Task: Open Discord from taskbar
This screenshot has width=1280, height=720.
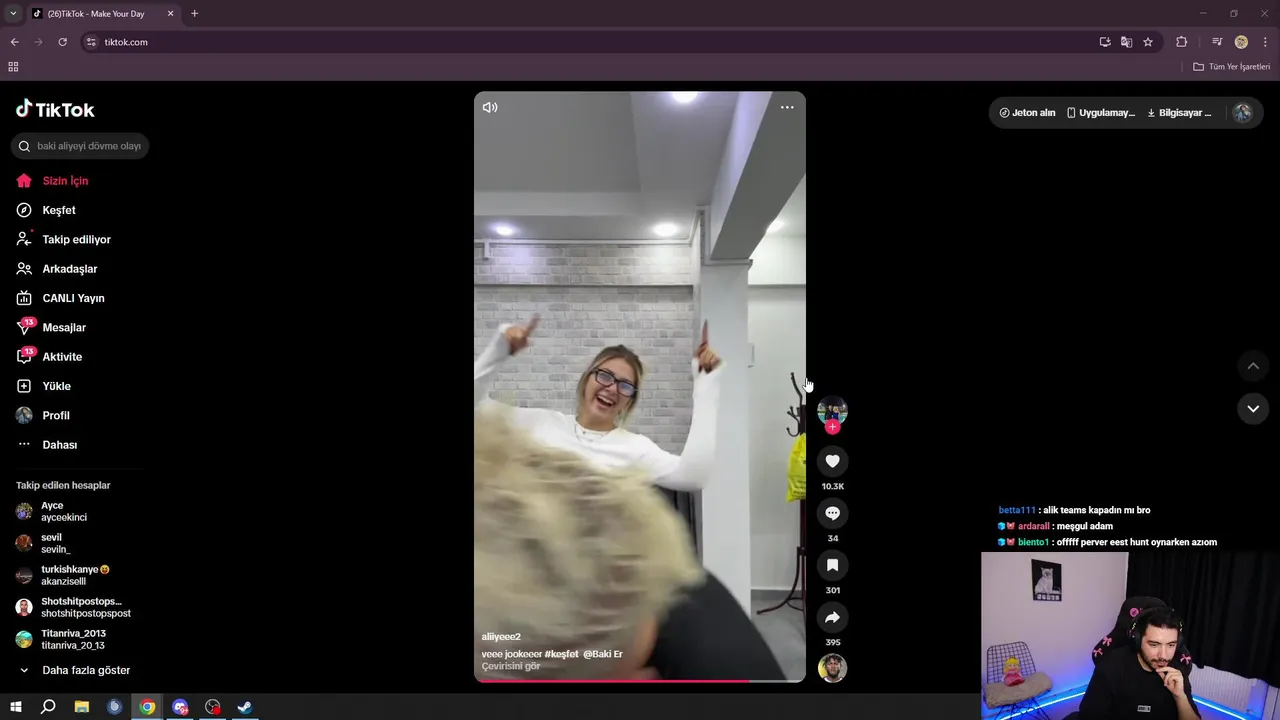Action: (x=180, y=707)
